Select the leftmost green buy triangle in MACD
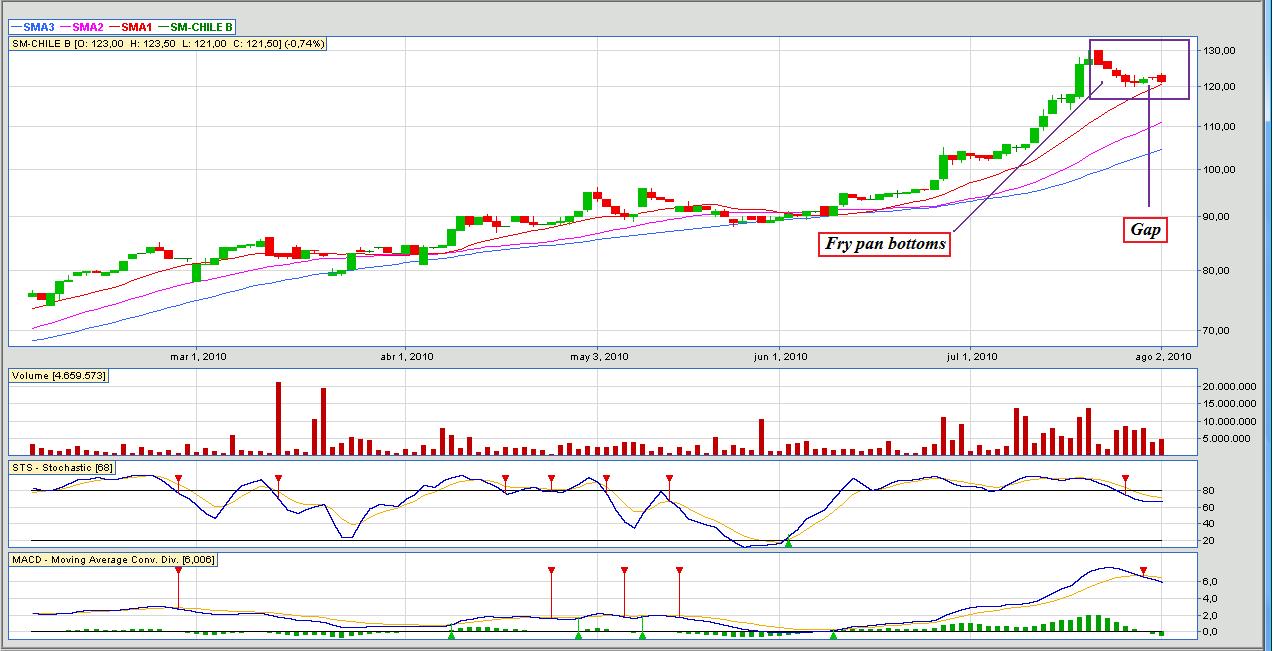The image size is (1273, 651). (x=451, y=635)
